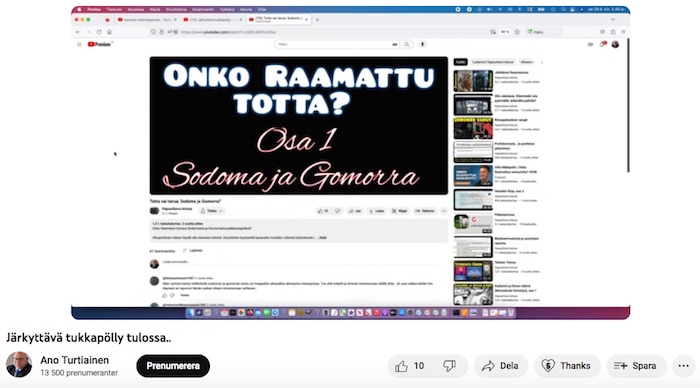This screenshot has width=700, height=388.
Task: Open Ano Turtiainen channel avatar
Action: (19, 365)
